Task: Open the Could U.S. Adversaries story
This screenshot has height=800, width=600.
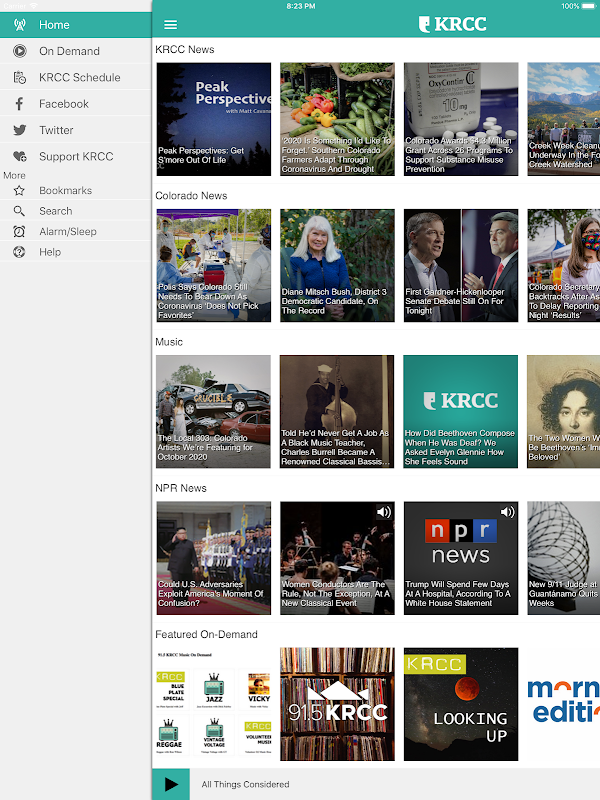Action: point(214,558)
